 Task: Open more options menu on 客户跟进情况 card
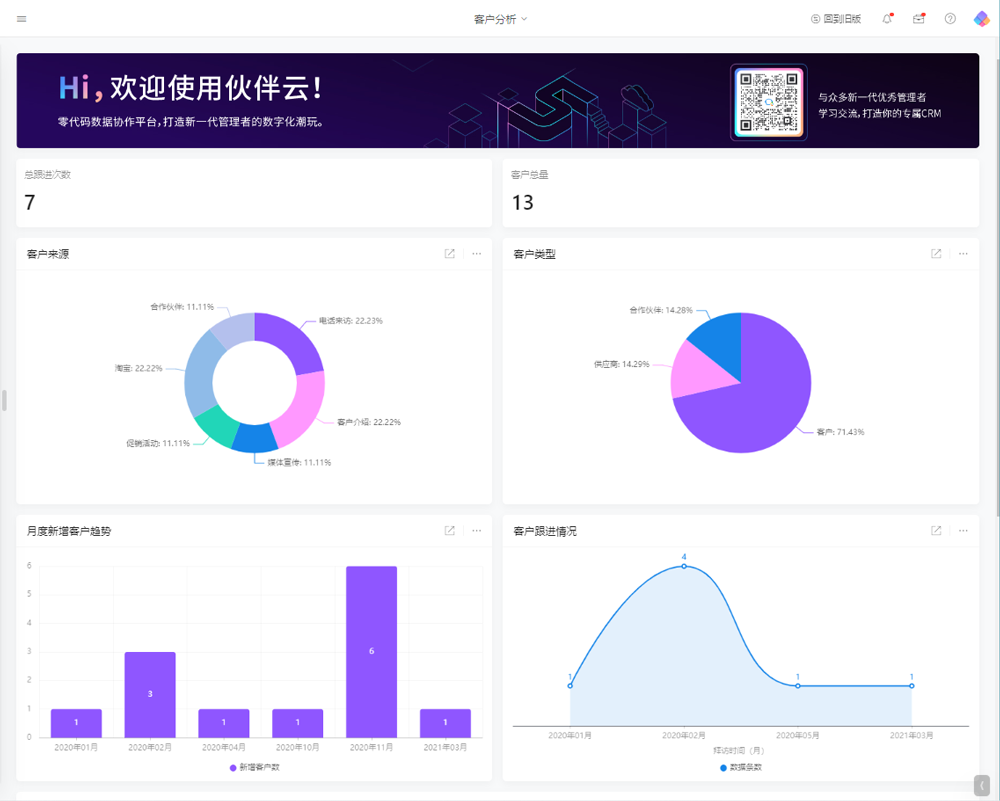click(963, 531)
